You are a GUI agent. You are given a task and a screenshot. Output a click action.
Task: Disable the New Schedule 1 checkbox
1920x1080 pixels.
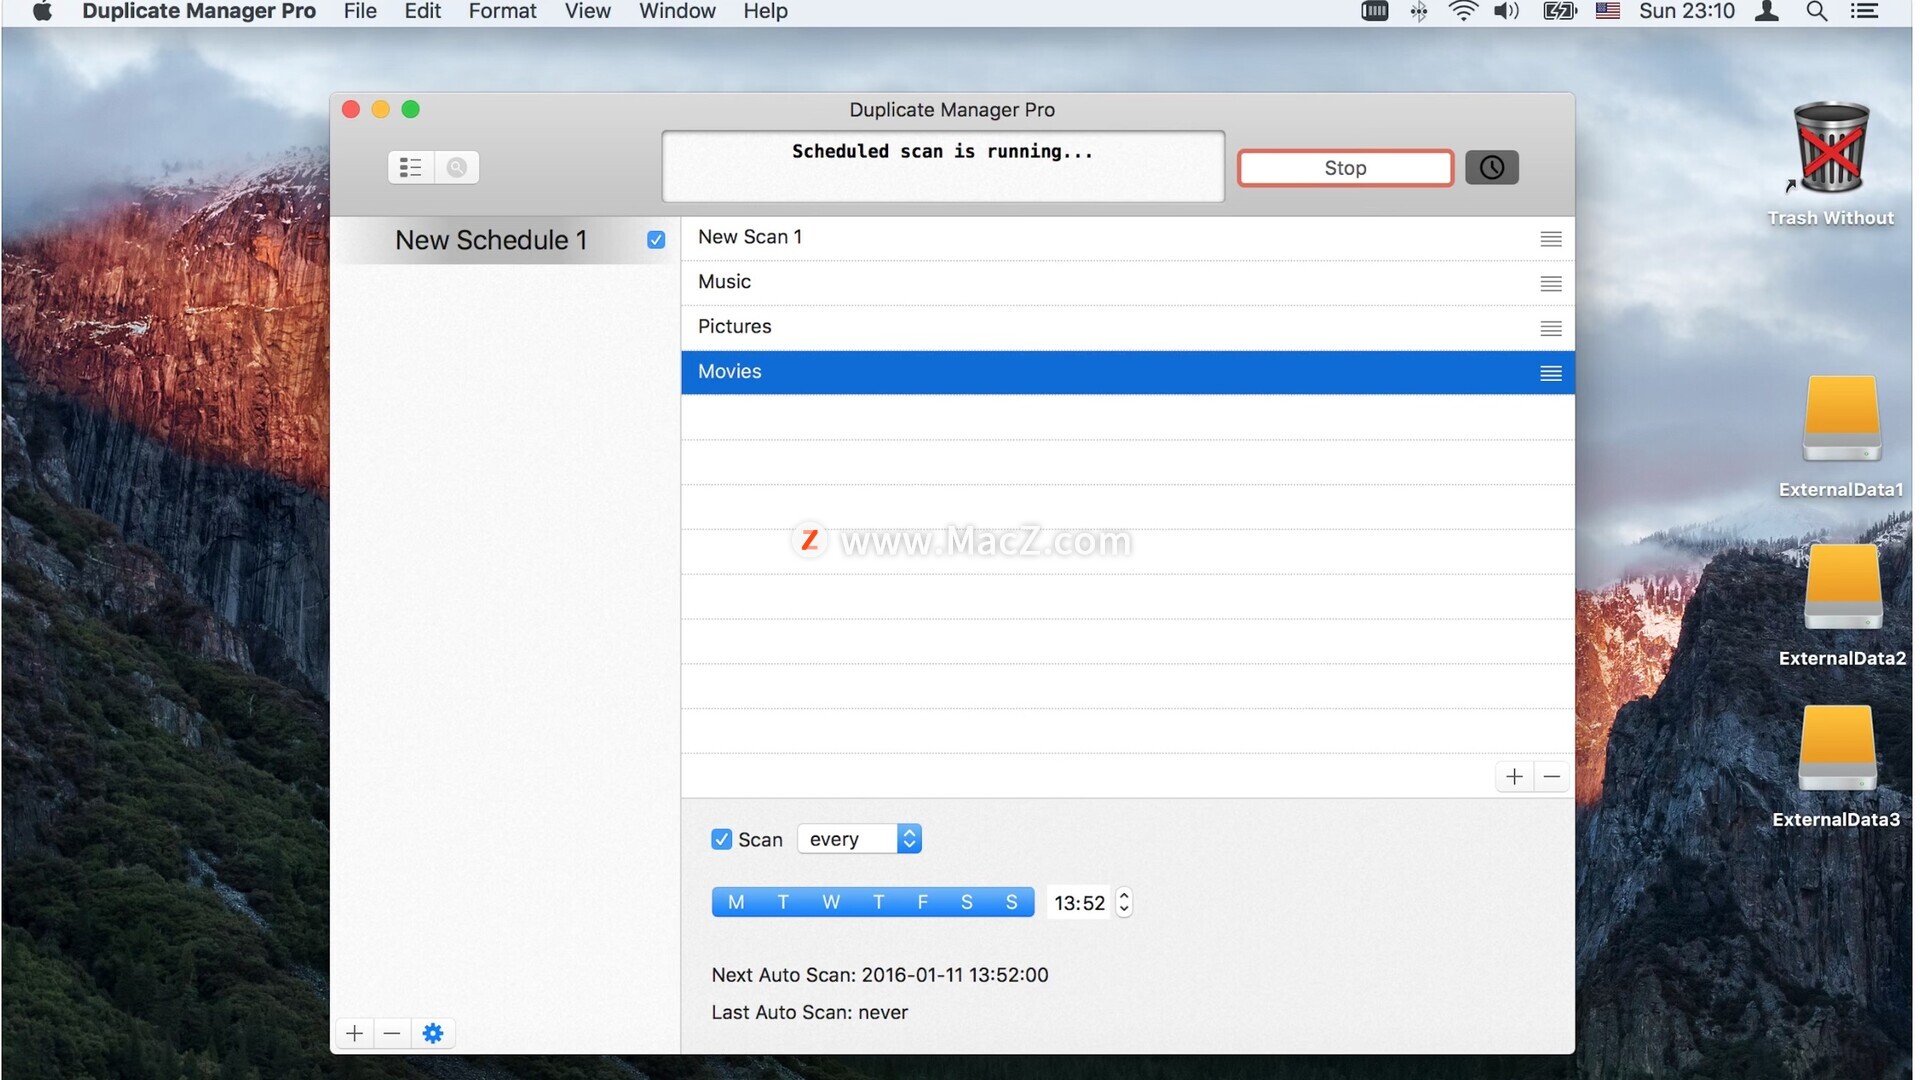[x=656, y=240]
